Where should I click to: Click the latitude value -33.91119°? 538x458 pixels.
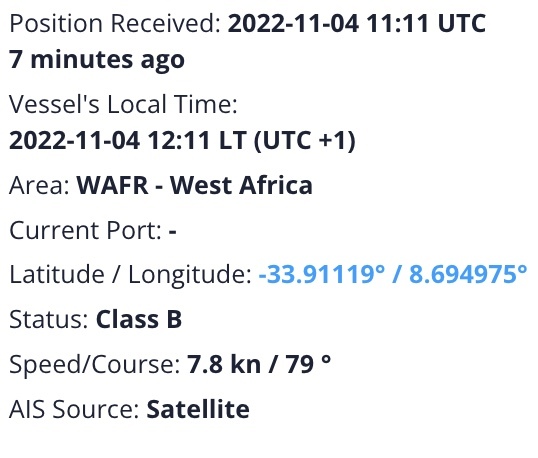(322, 274)
